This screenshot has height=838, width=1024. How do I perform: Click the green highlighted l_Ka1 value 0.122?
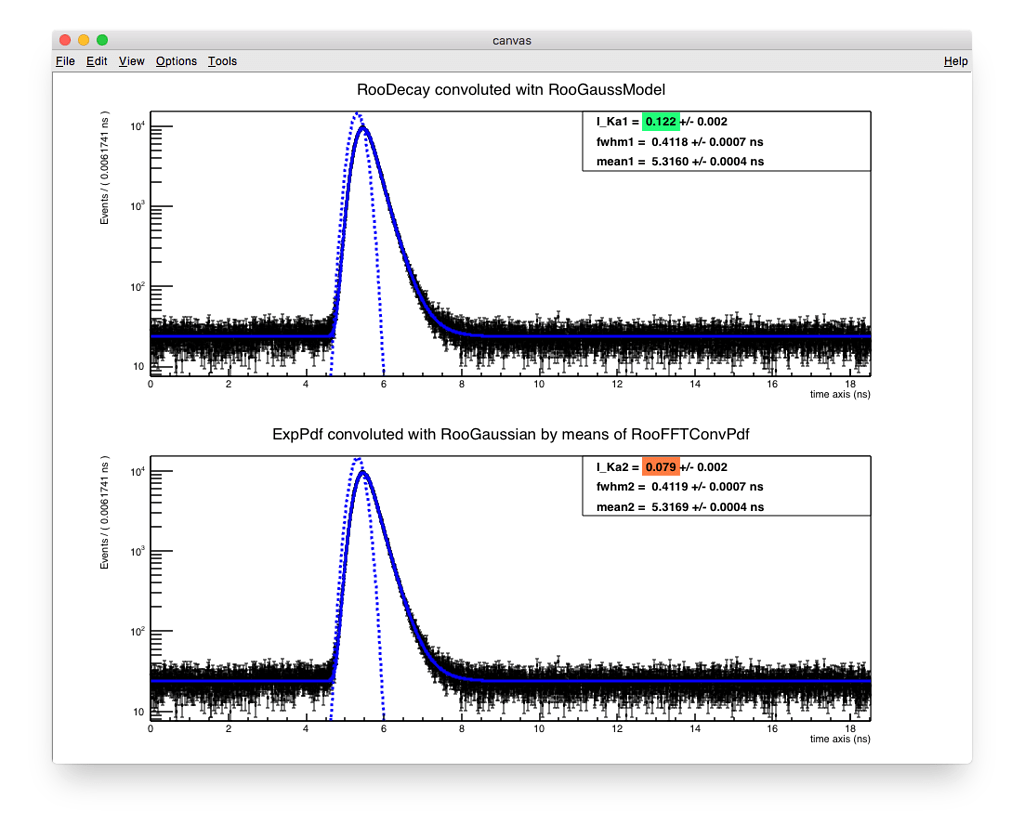(663, 121)
